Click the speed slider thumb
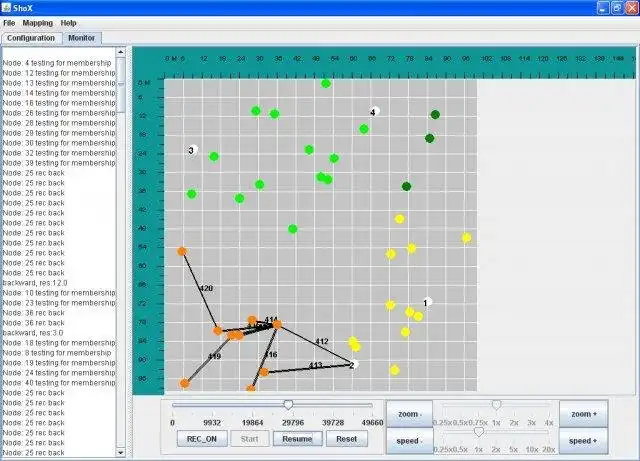The height and width of the screenshot is (461, 640). click(479, 432)
